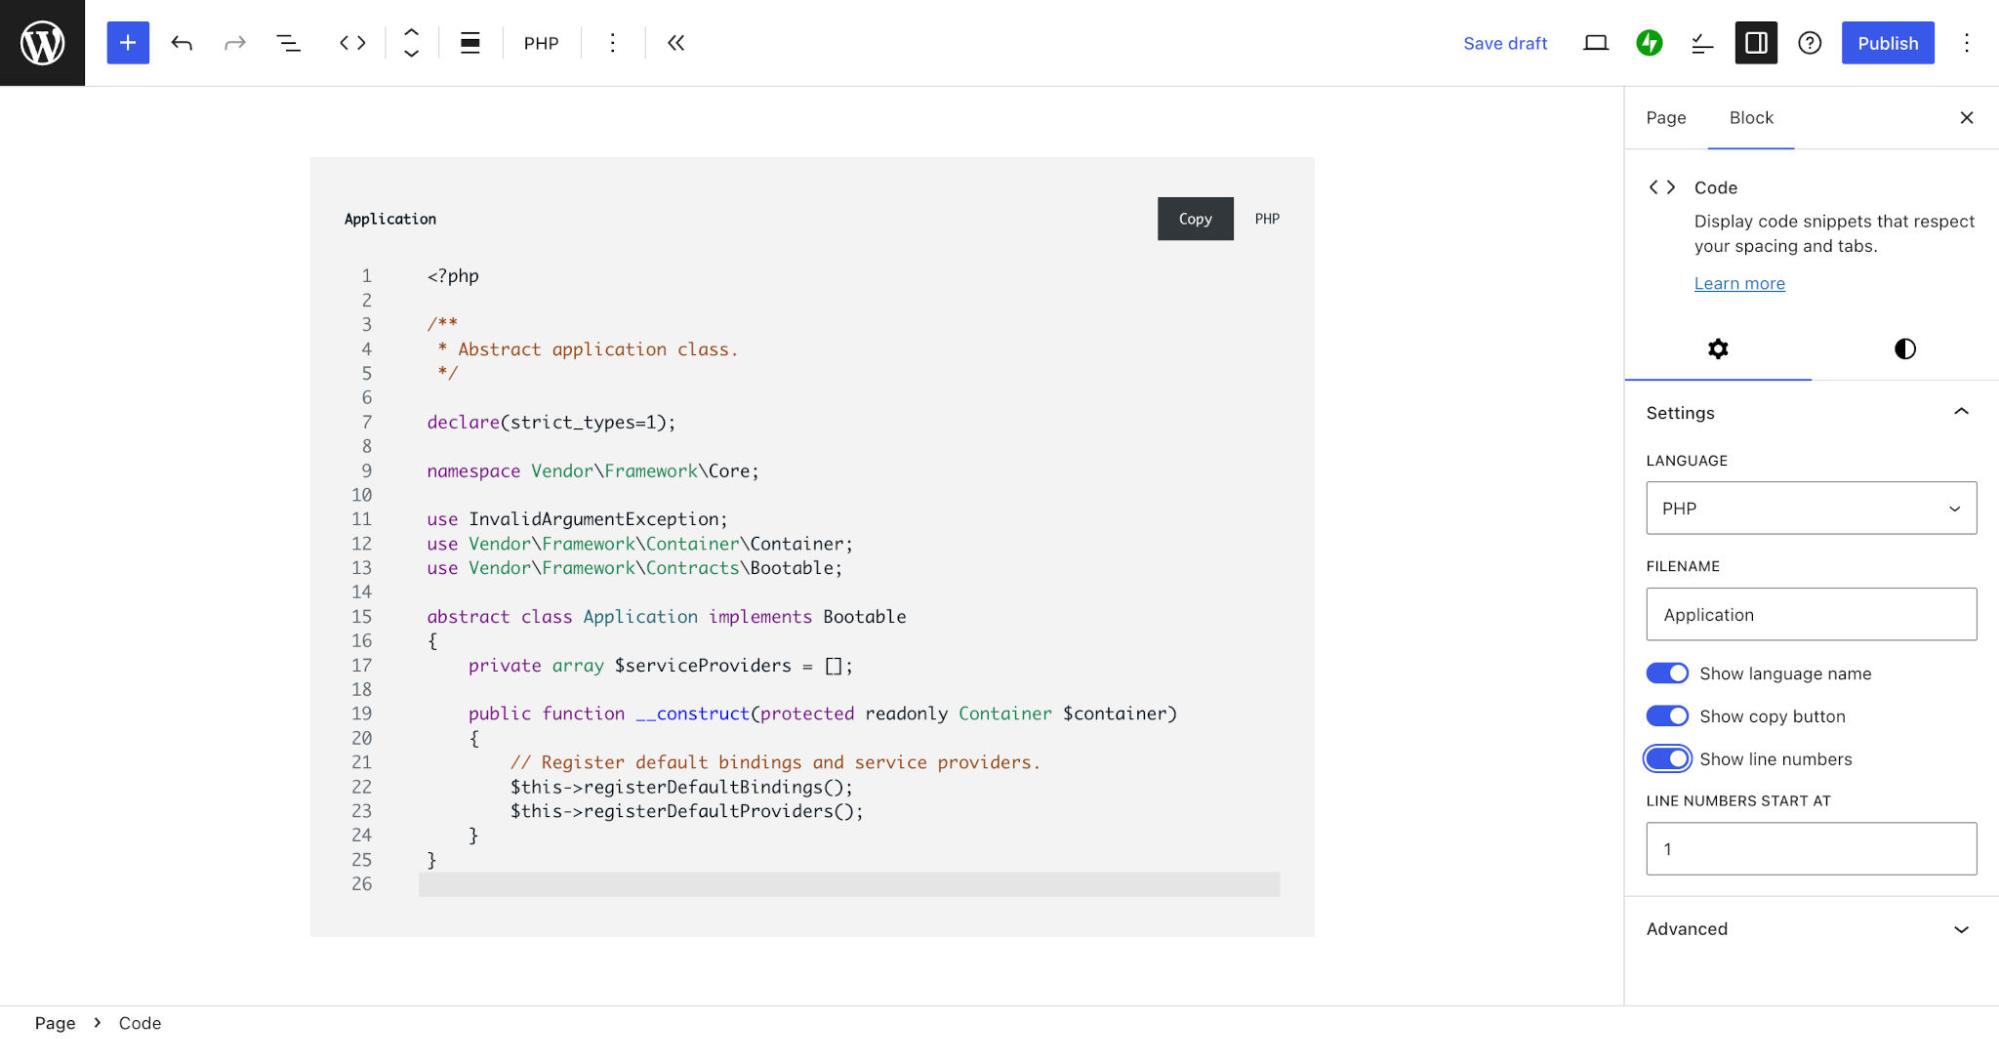Turn off Show copy button
This screenshot has width=1999, height=1039.
click(x=1667, y=716)
